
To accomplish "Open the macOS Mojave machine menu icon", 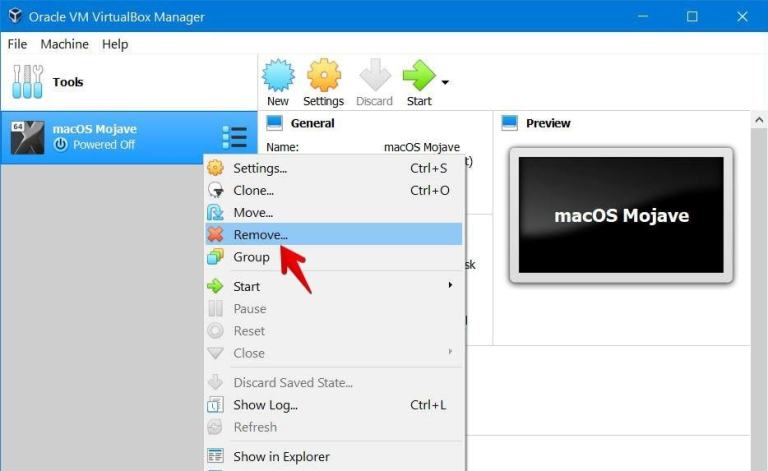I will click(x=235, y=137).
